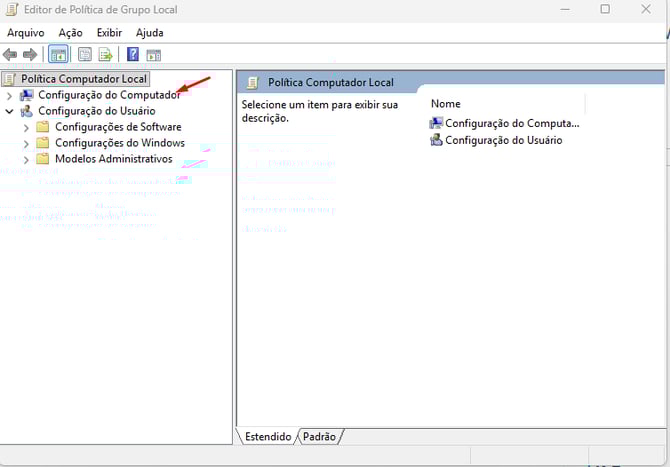Expand Configuração do Computador tree node
Viewport: 670px width, 467px height.
10,95
